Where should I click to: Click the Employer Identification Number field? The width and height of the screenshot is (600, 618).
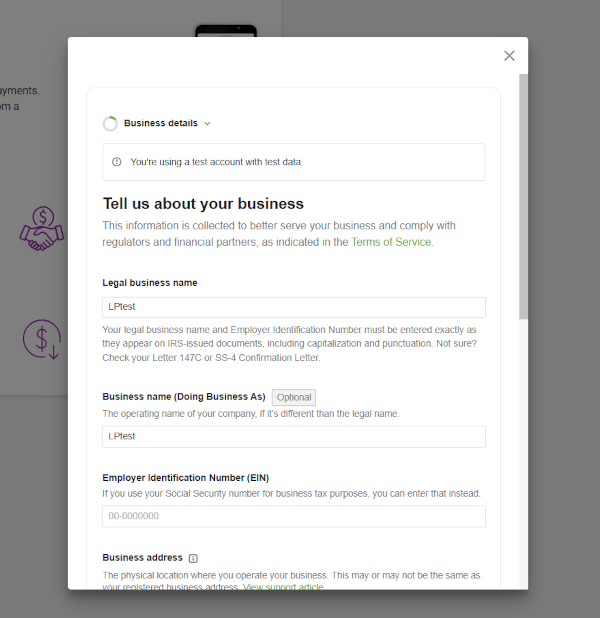tap(294, 516)
